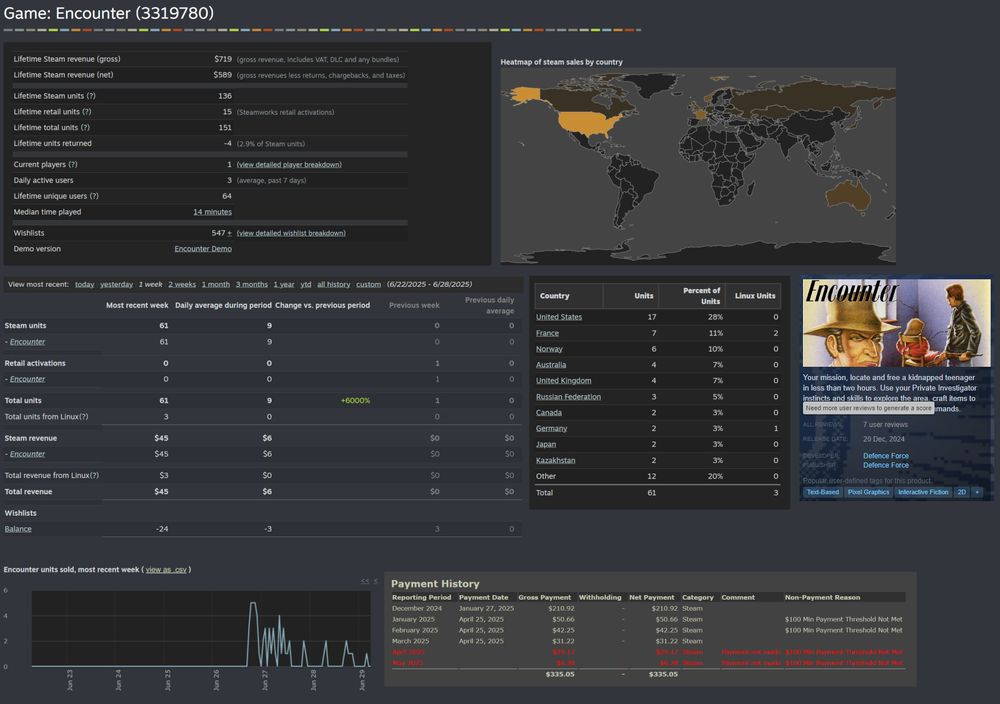Open the Australia country link
This screenshot has height=704, width=1000.
[x=551, y=365]
